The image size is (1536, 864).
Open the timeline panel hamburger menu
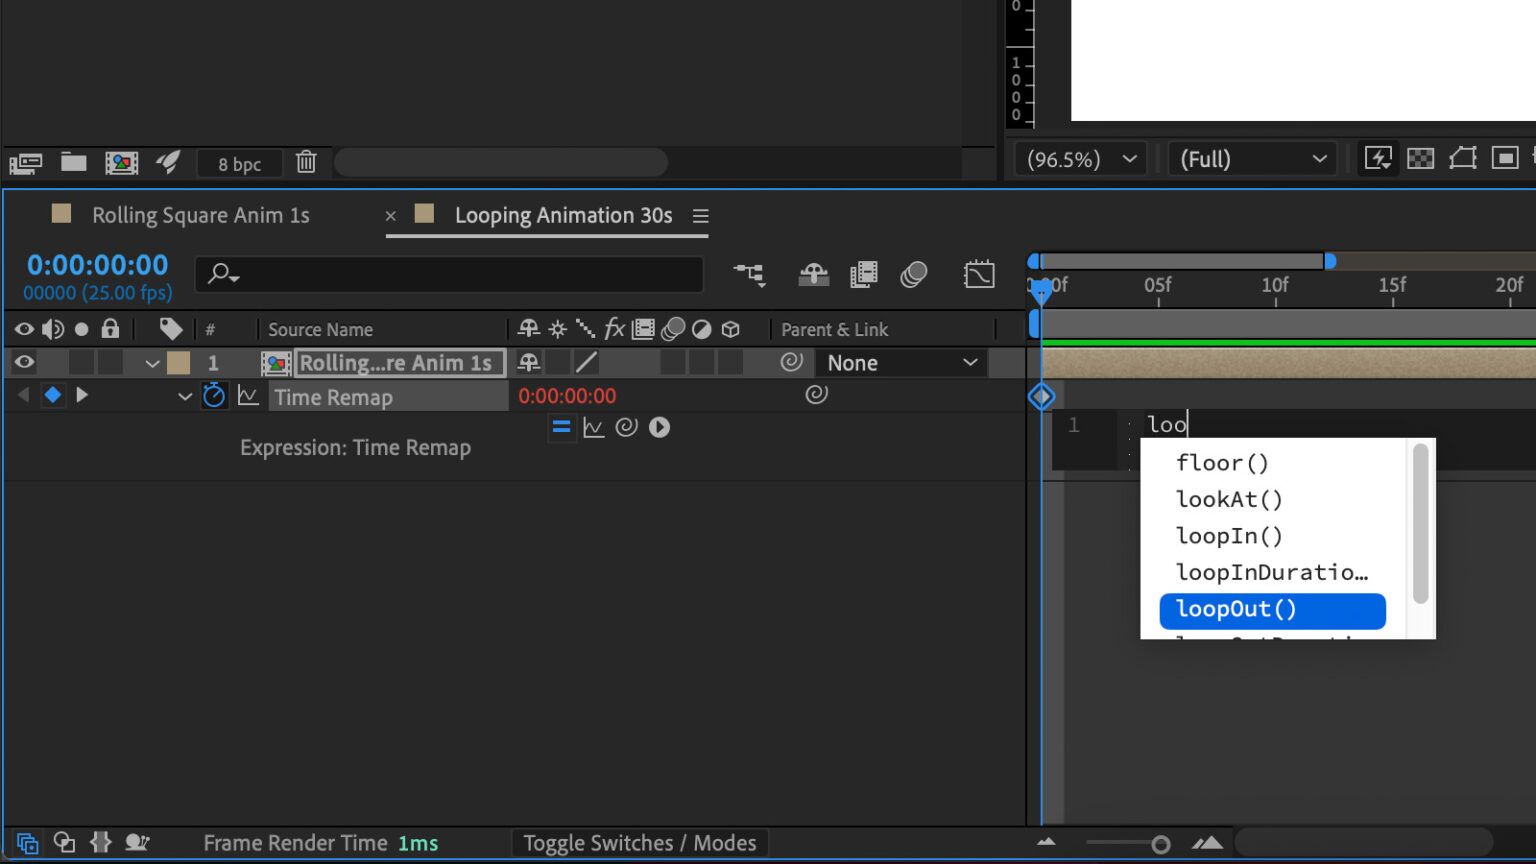click(700, 215)
